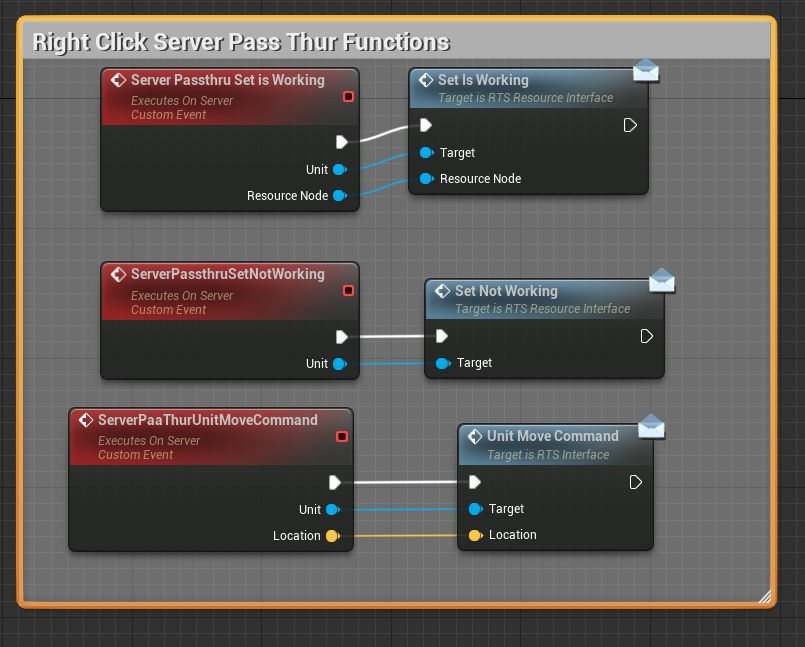Select the ServerPassthruSetNotWorking node title

click(227, 274)
